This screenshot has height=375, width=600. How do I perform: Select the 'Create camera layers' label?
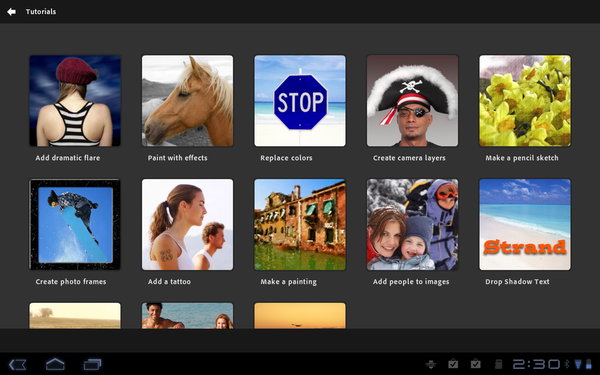409,158
